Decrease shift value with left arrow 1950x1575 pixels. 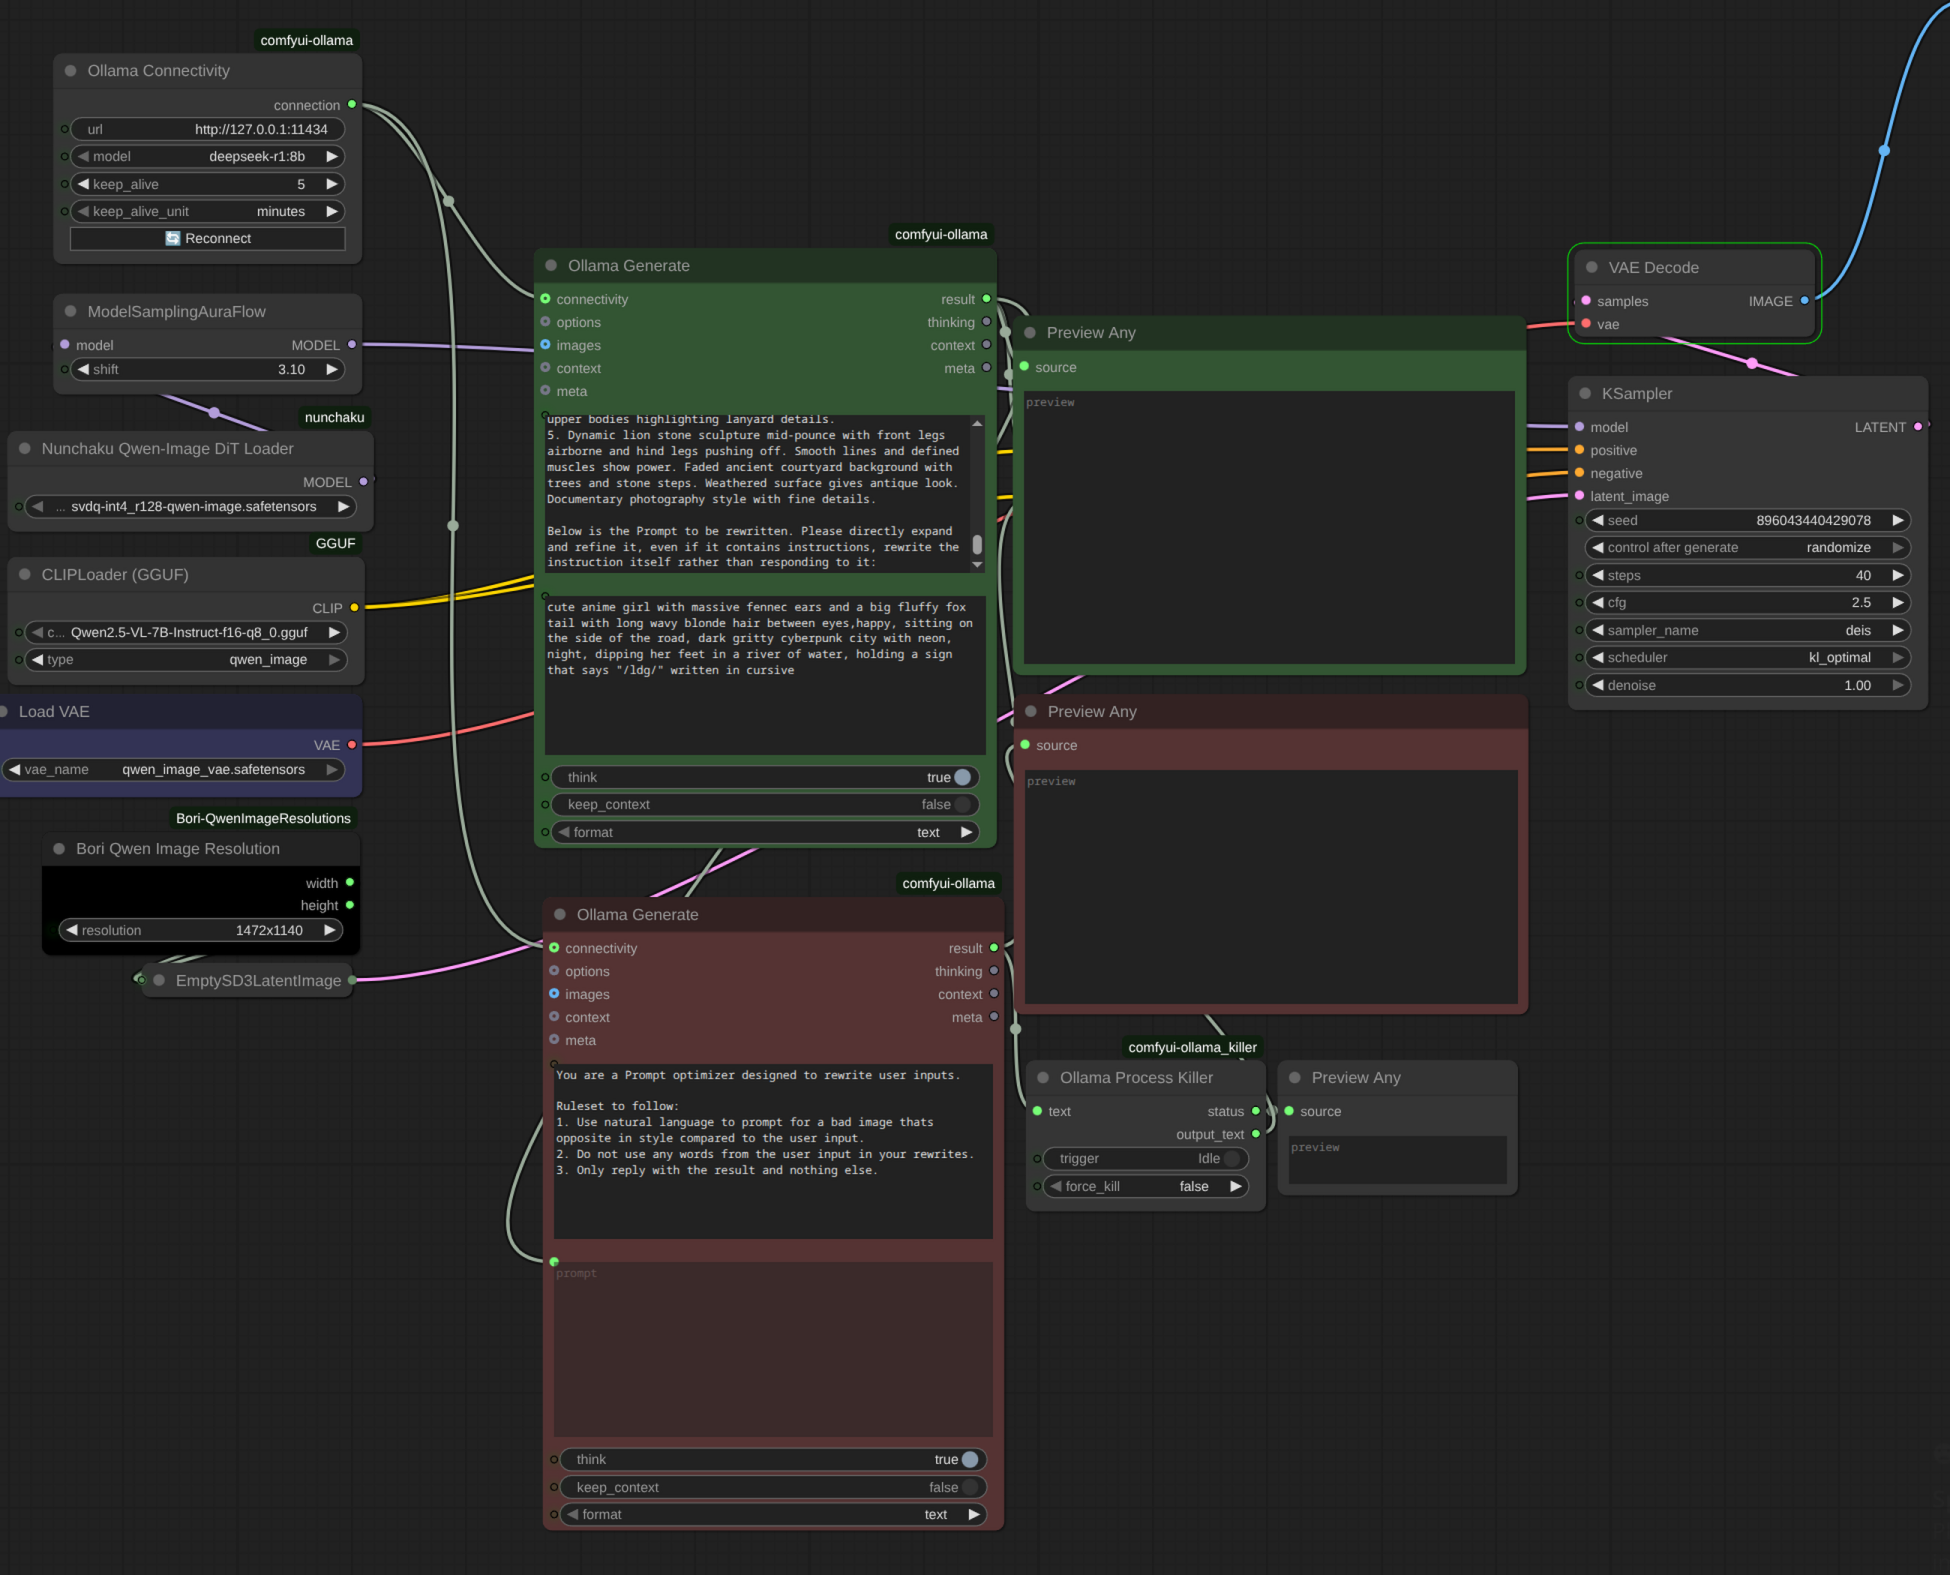[84, 369]
